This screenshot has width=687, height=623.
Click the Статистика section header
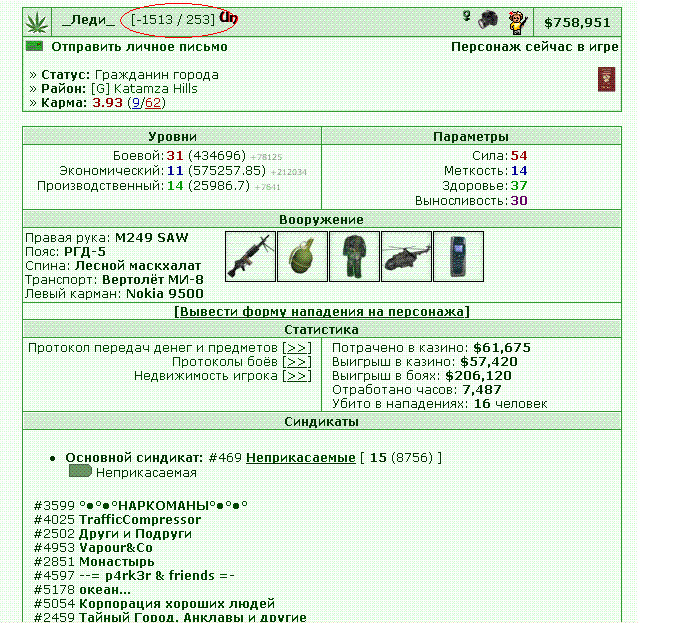(322, 329)
